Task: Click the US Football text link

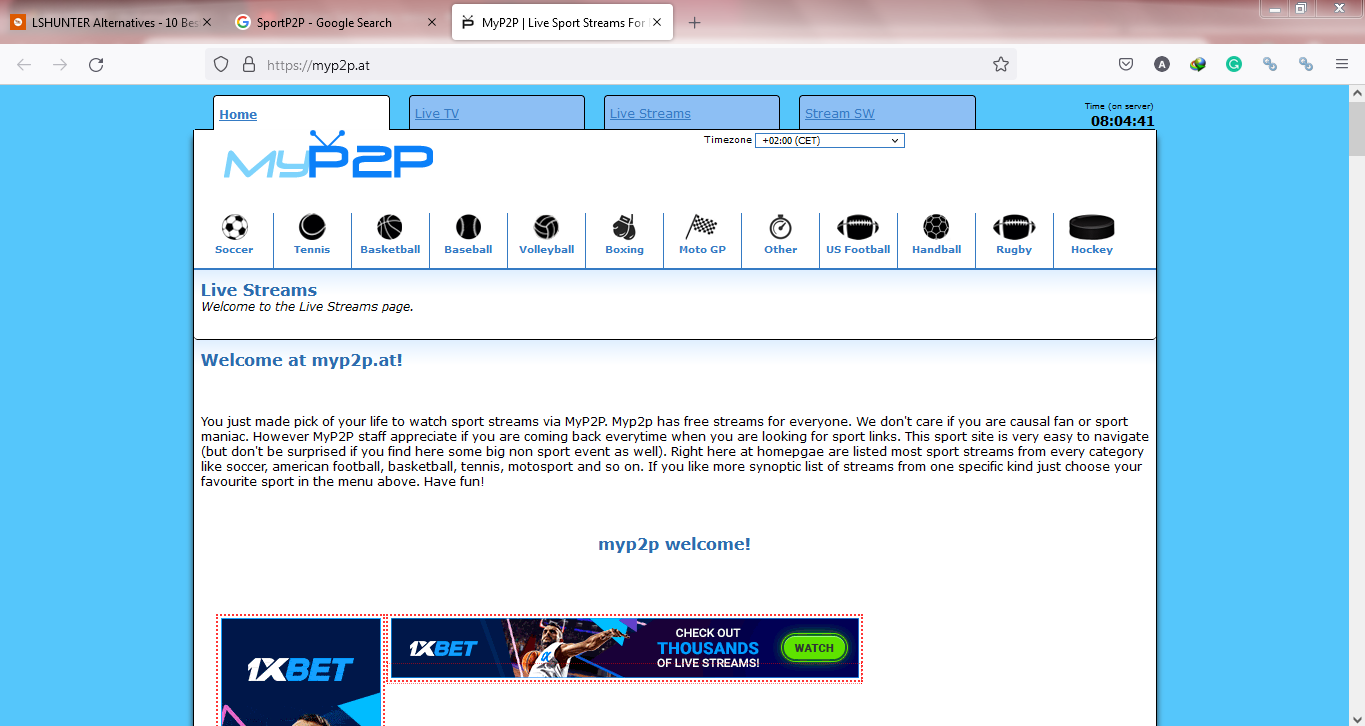Action: [x=858, y=250]
